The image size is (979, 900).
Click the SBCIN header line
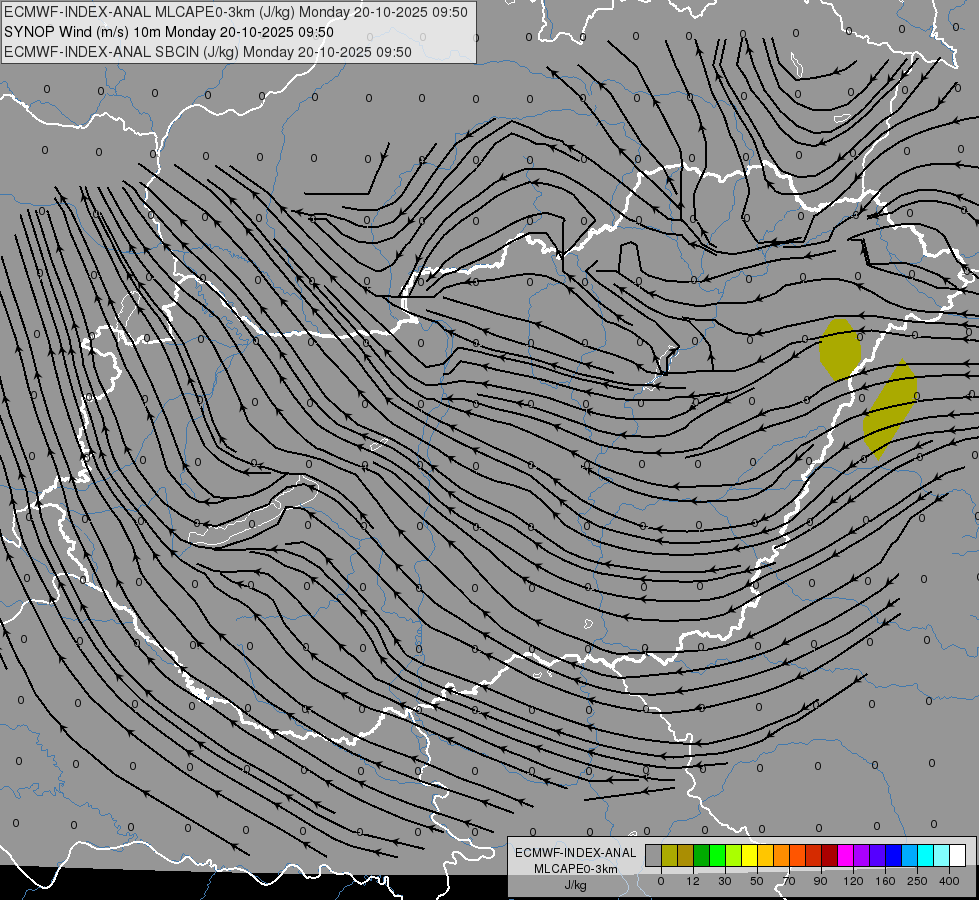coord(208,52)
